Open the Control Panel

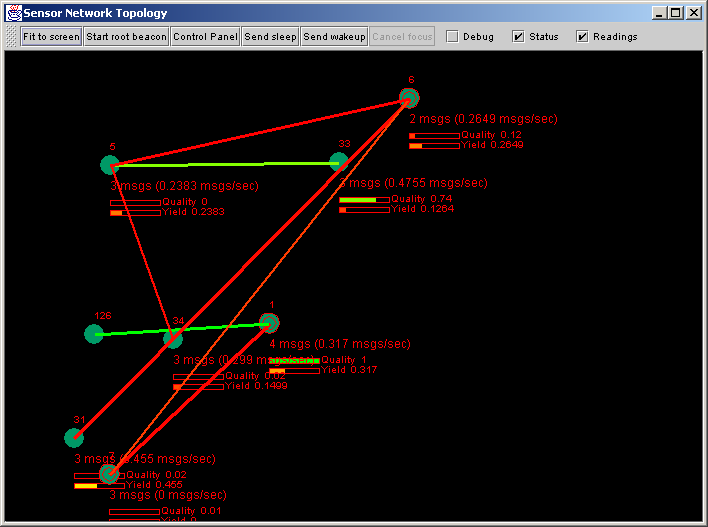coord(205,37)
